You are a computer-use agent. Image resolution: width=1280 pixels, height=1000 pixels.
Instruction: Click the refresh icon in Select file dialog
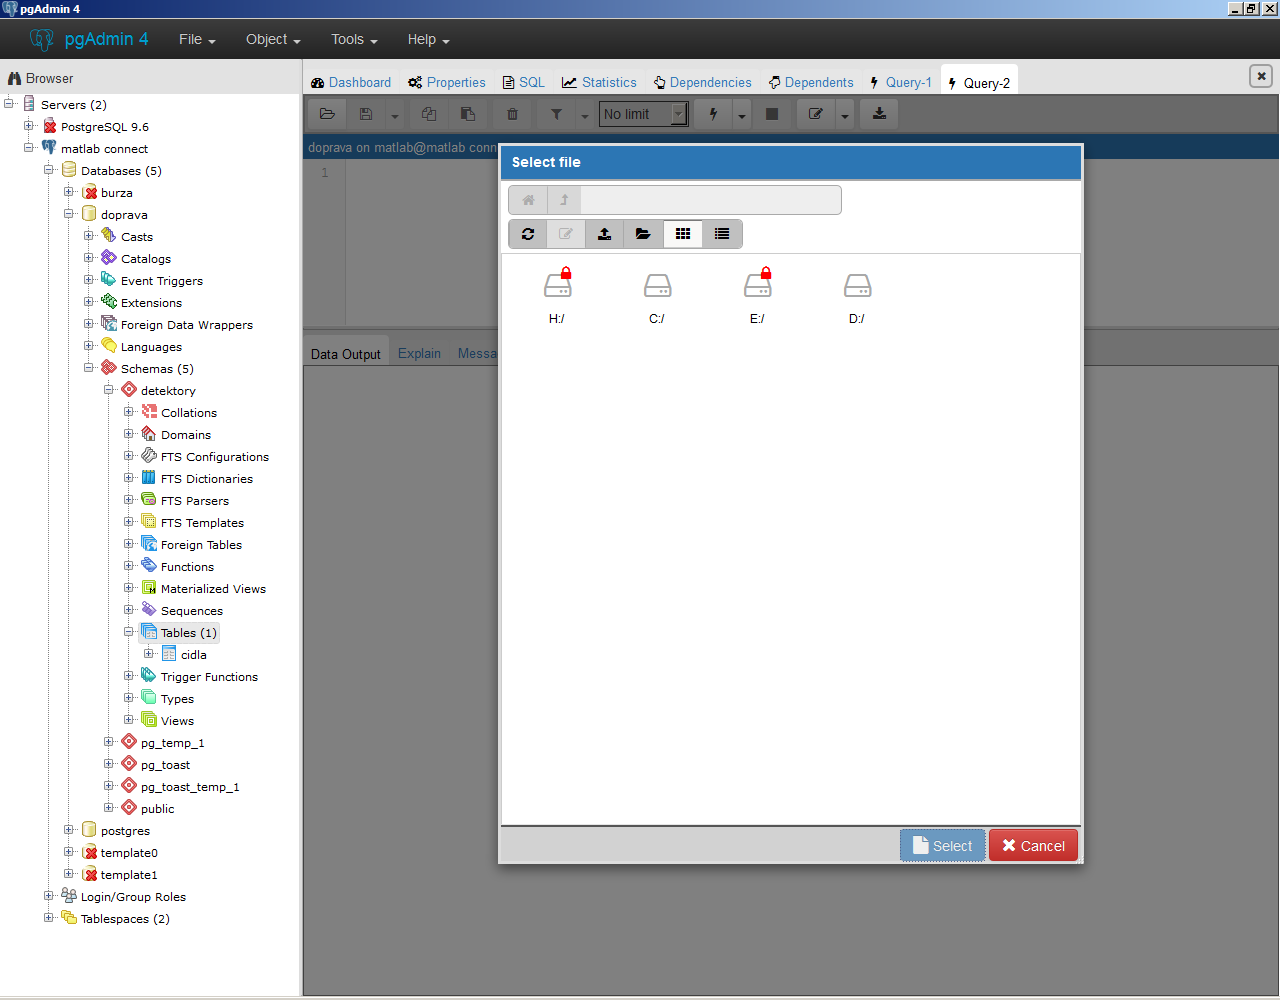click(528, 234)
